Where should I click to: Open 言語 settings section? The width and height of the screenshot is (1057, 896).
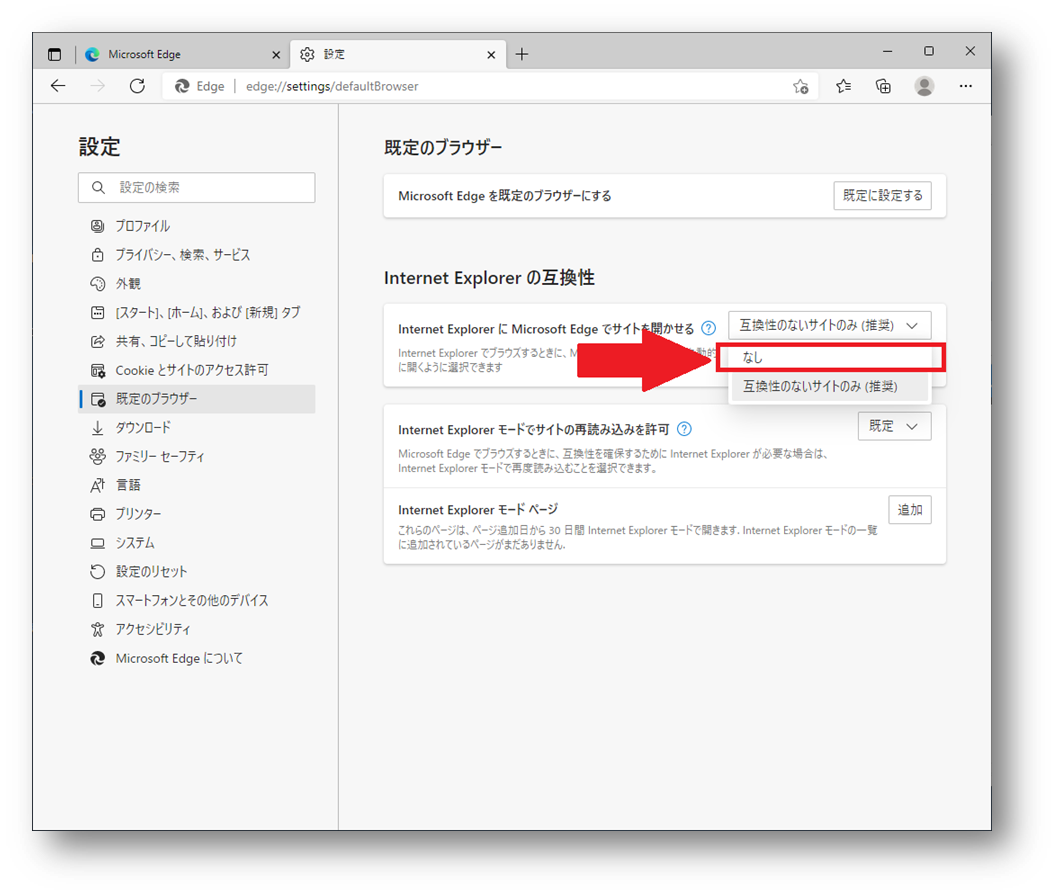(197, 485)
